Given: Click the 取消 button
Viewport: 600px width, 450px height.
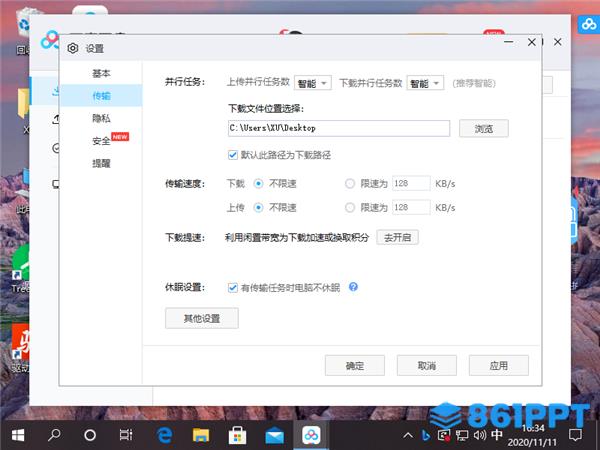Looking at the screenshot, I should [427, 365].
